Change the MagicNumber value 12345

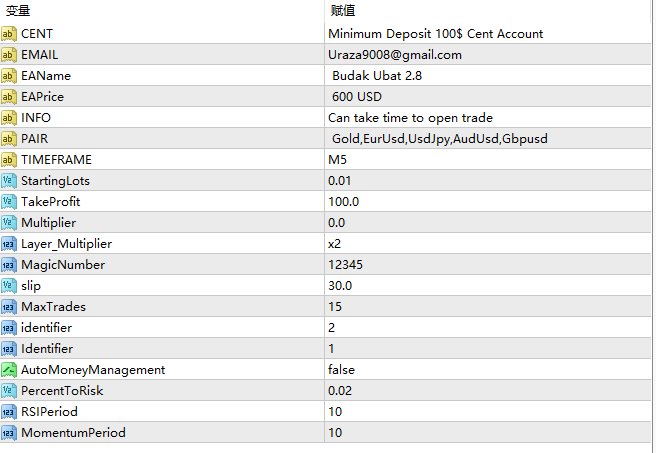coord(344,265)
